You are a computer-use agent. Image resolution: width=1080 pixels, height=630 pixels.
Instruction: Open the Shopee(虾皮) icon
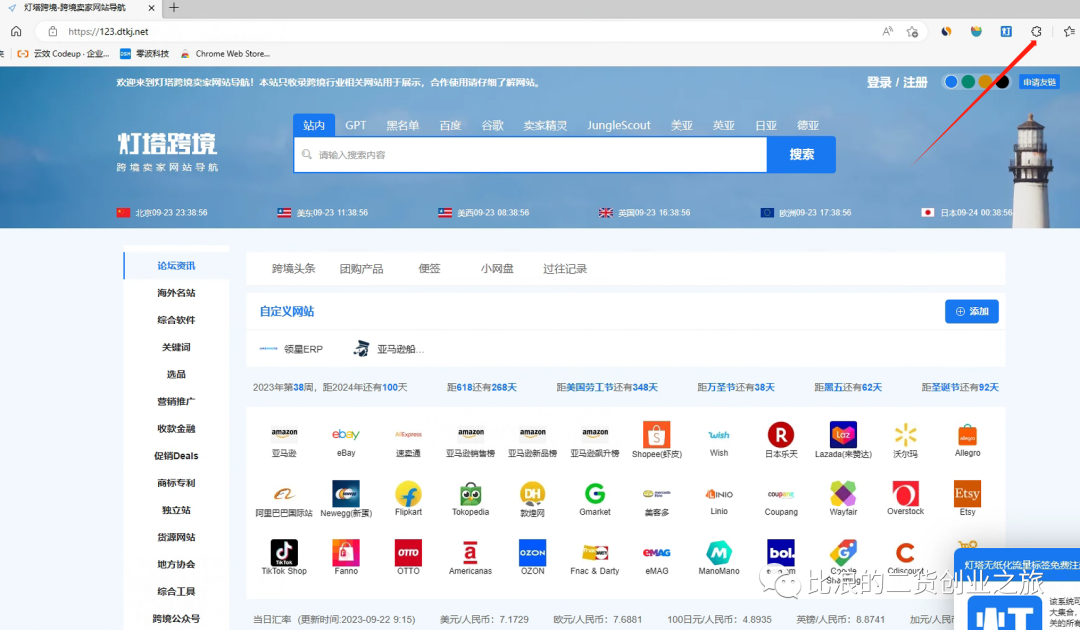pos(656,434)
